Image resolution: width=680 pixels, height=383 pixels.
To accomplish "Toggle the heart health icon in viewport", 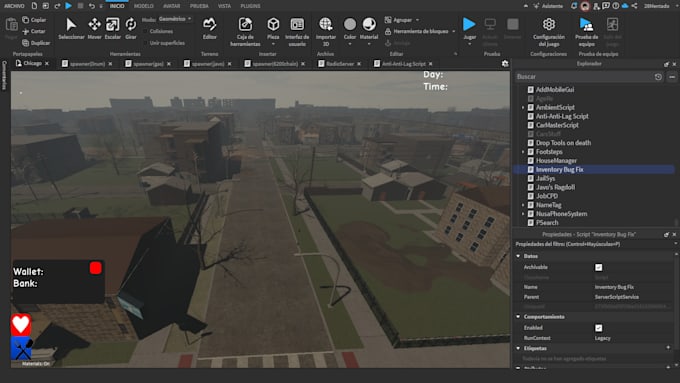I will [x=21, y=324].
